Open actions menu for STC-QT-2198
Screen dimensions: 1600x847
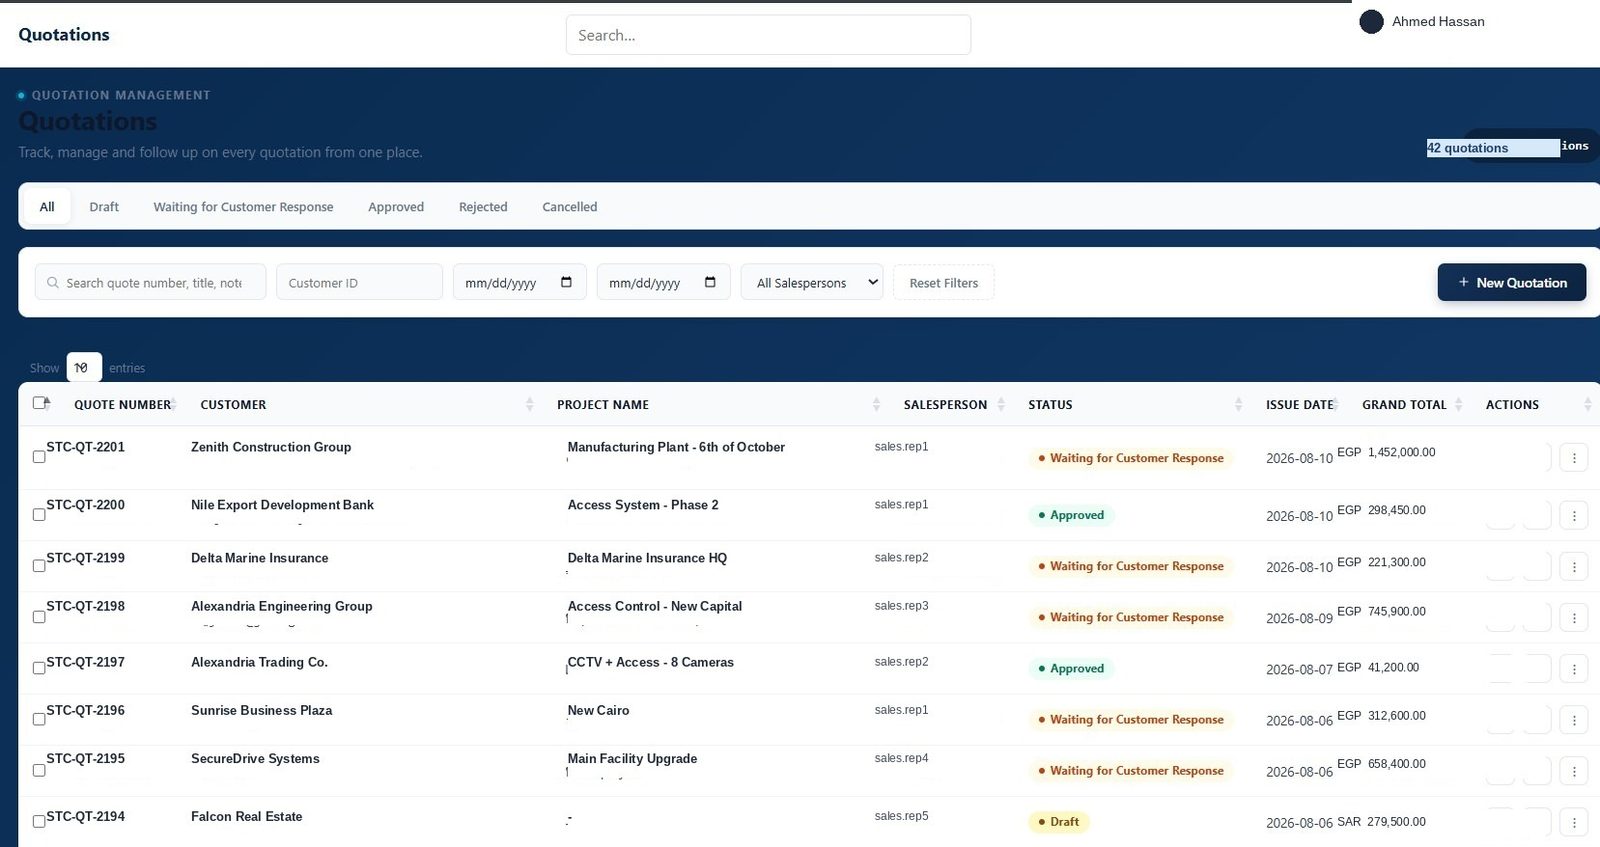(1573, 618)
